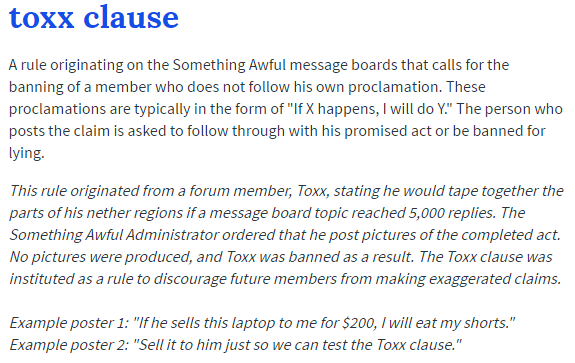Click the 'Example poster 1:' label
The image size is (575, 363).
[69, 323]
